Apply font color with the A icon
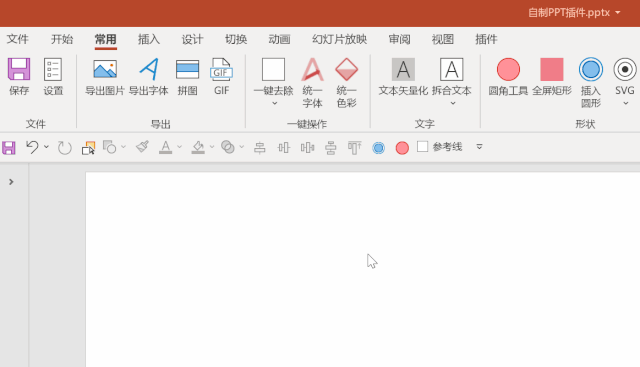This screenshot has width=640, height=367. [x=165, y=147]
